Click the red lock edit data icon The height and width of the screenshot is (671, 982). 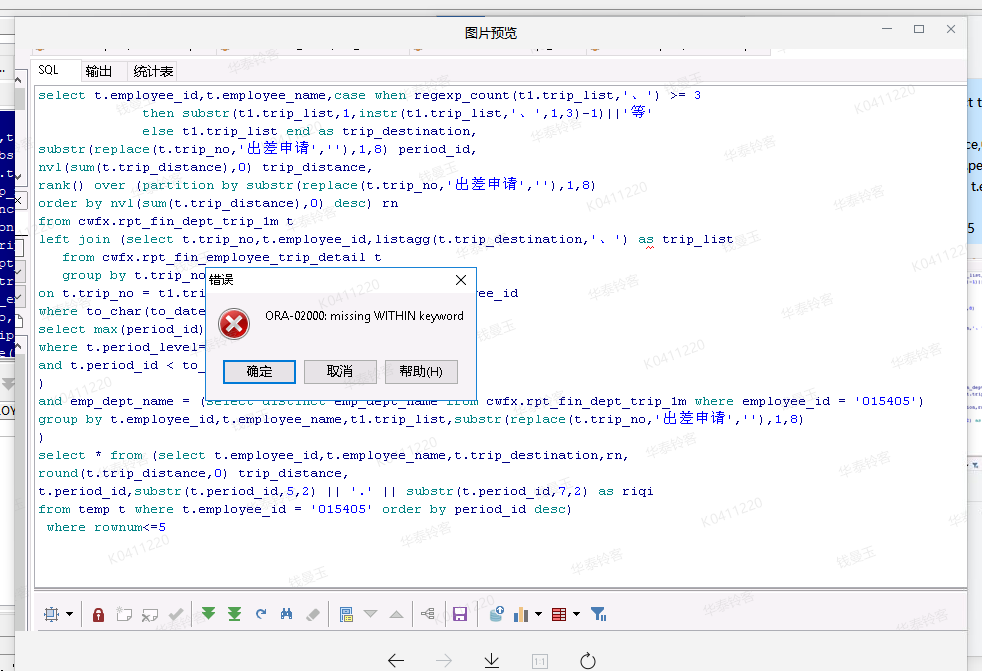pos(98,615)
